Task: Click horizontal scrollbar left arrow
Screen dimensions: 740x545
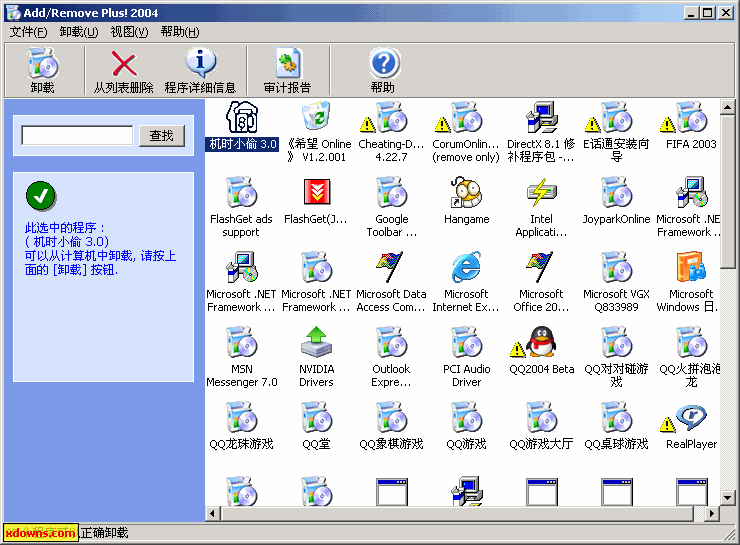Action: [212, 513]
